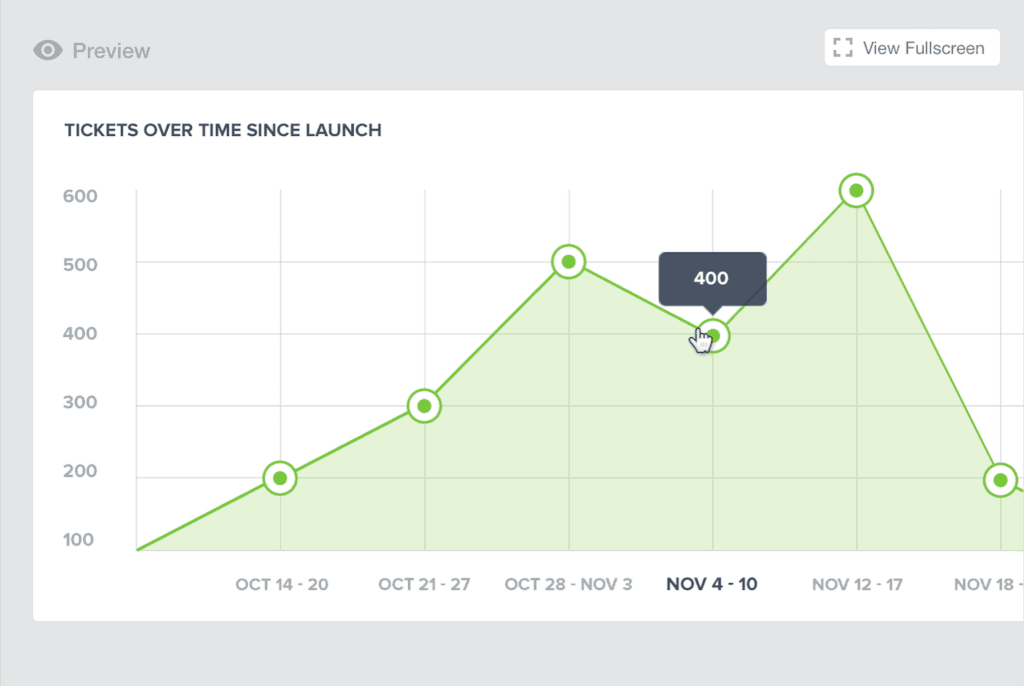Screen dimensions: 1024x686
Task: Select the peak 600 data point above Nov 12 - 17
Action: [856, 190]
